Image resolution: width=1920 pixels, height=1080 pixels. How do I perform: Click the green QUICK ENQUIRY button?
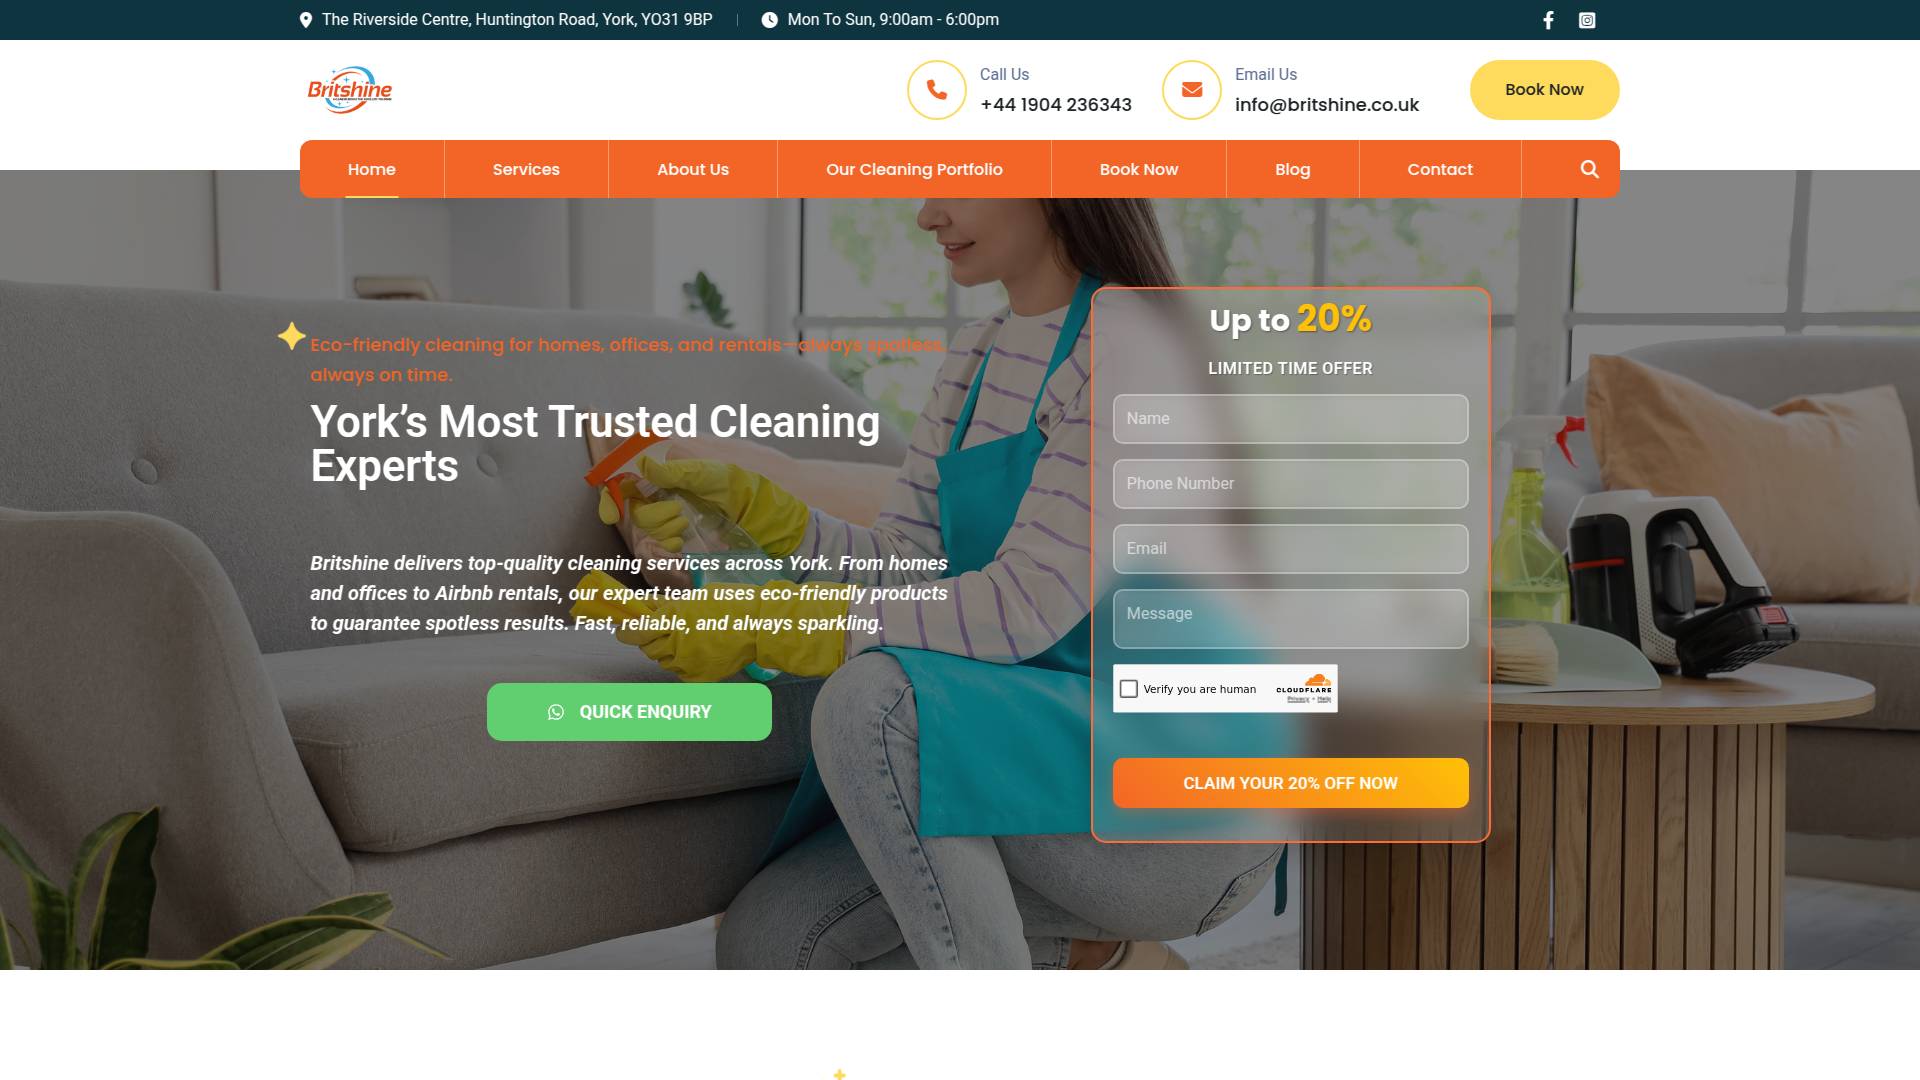pyautogui.click(x=629, y=712)
